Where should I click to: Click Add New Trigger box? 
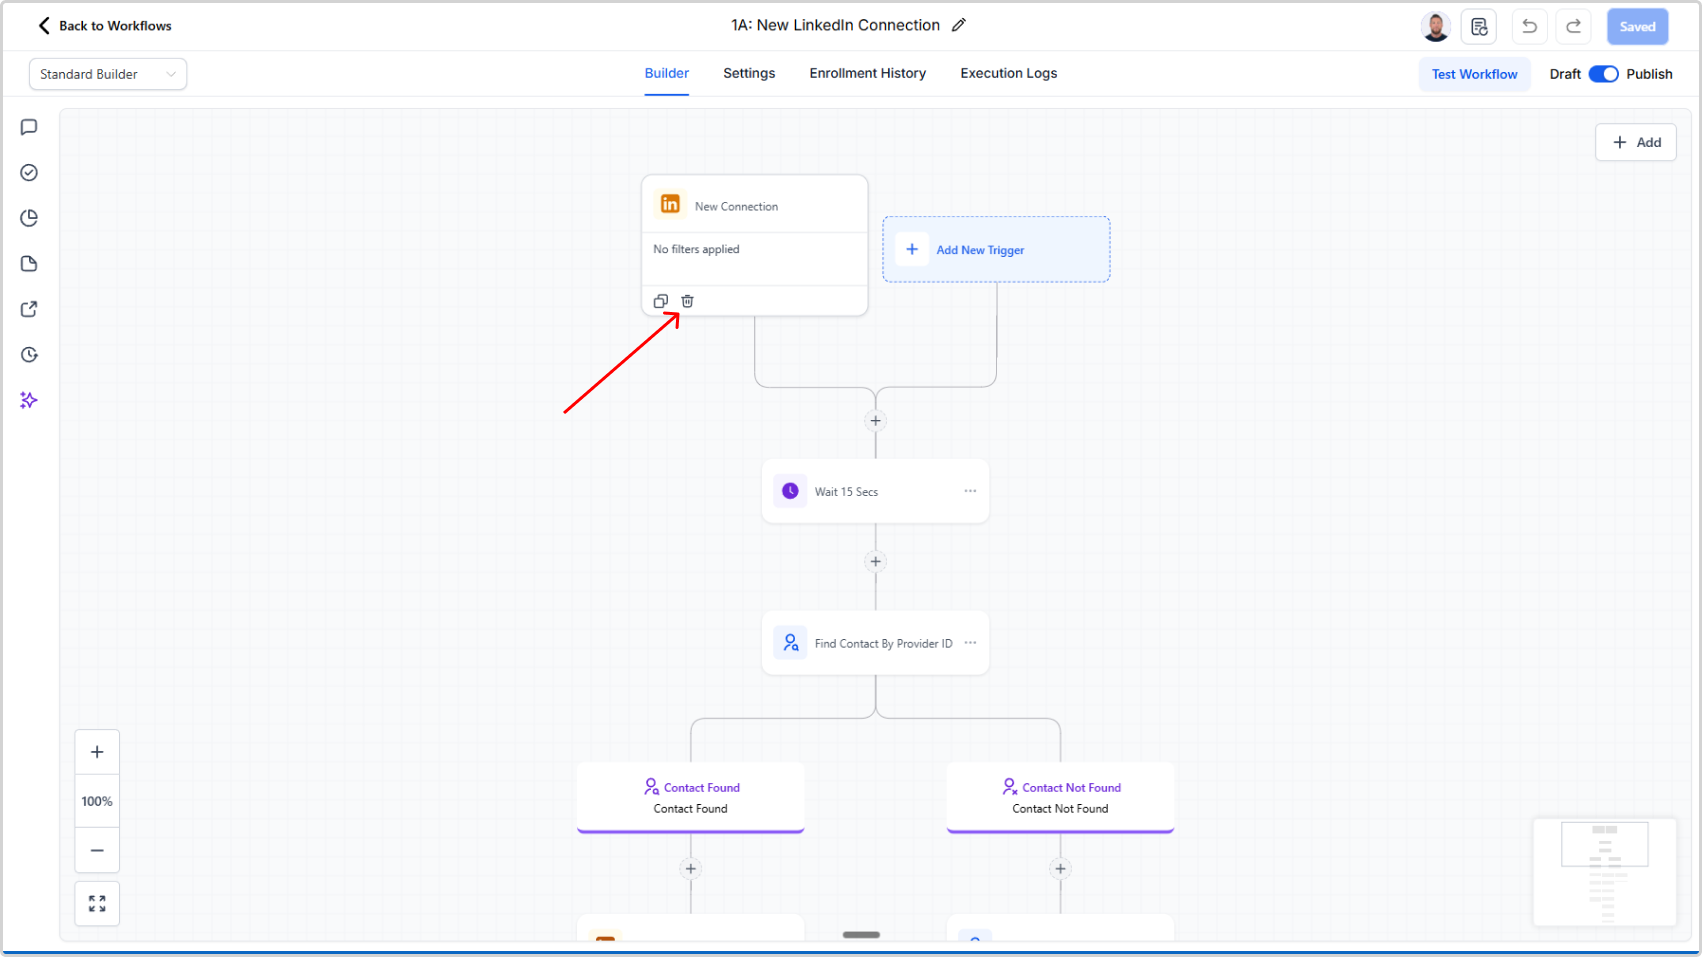(x=995, y=250)
